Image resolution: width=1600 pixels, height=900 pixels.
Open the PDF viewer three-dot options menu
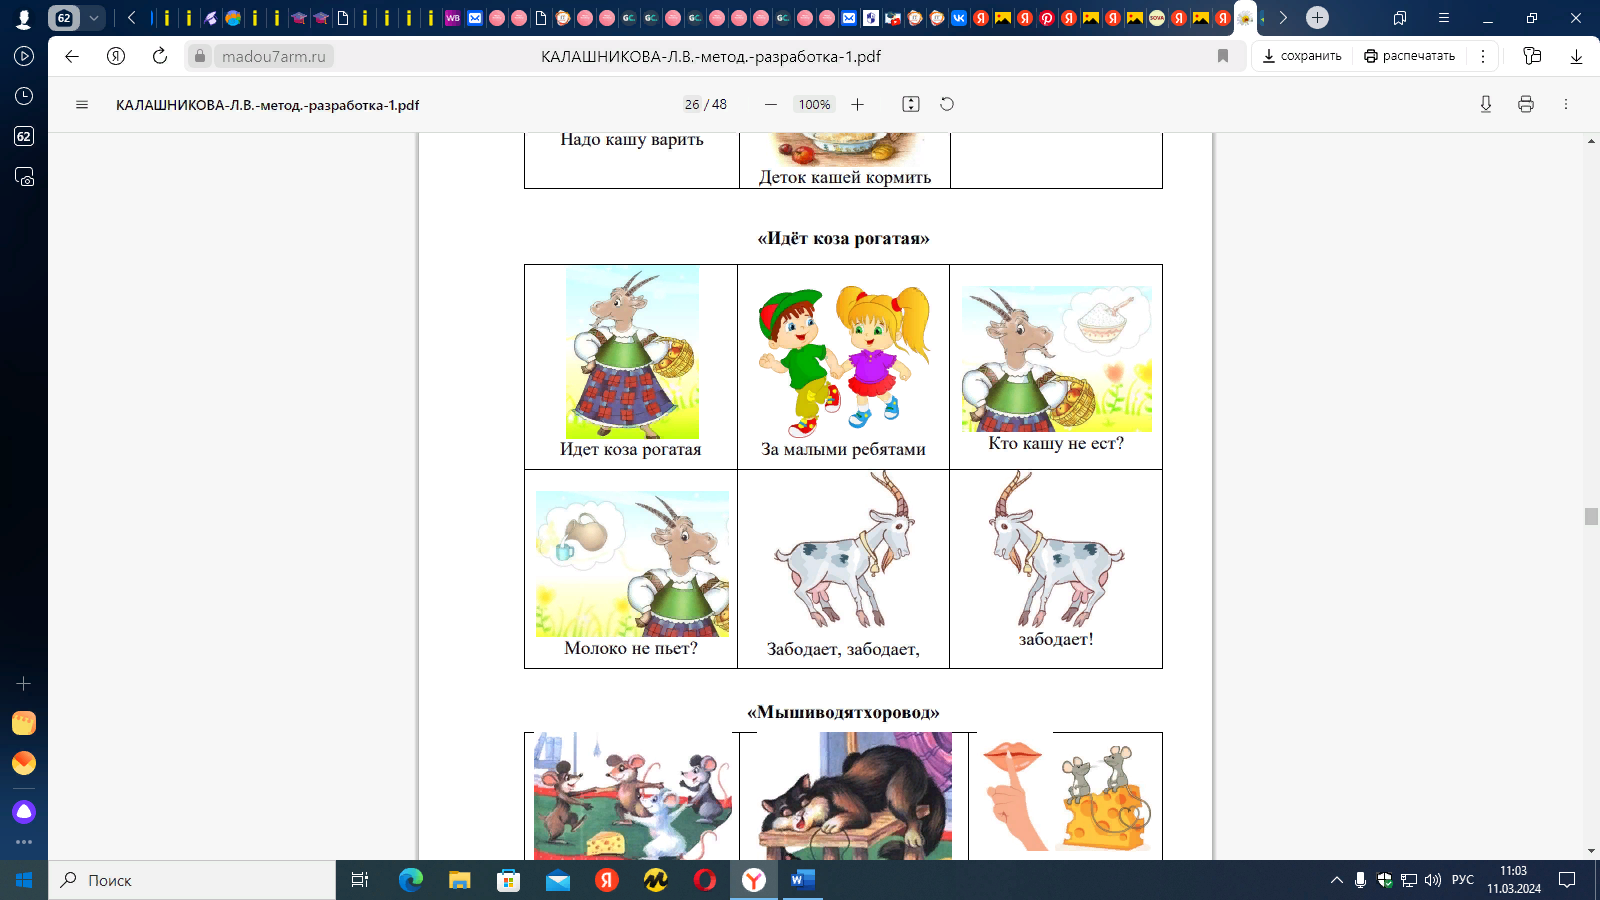pos(1565,105)
